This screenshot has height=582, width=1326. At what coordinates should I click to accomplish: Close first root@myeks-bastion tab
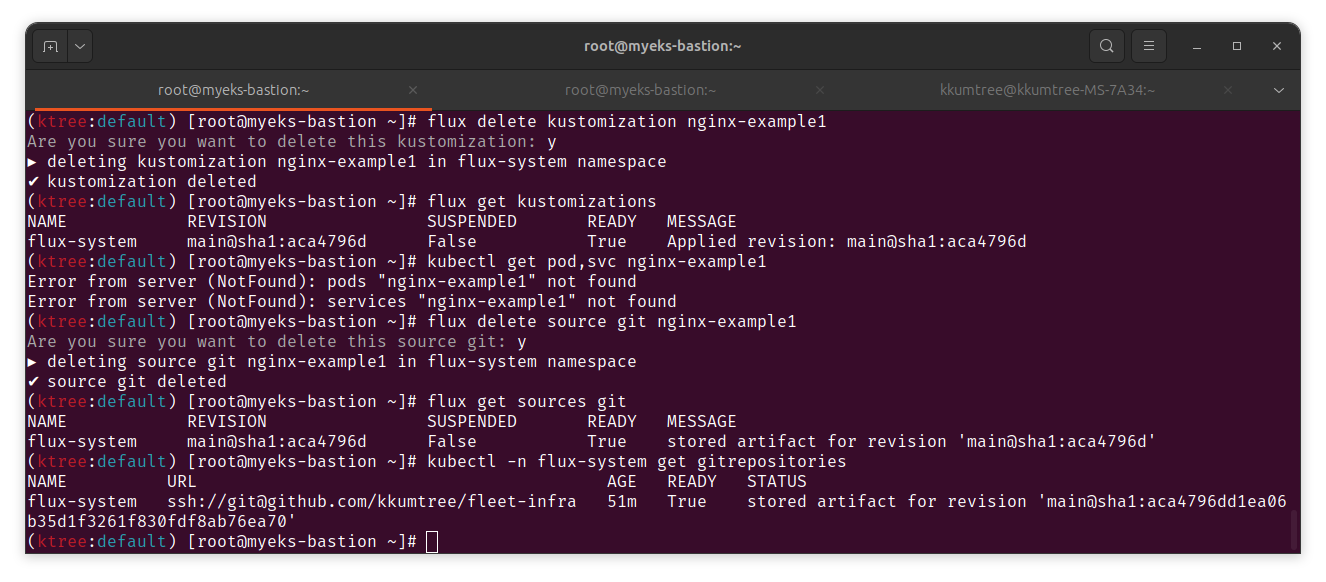(413, 90)
